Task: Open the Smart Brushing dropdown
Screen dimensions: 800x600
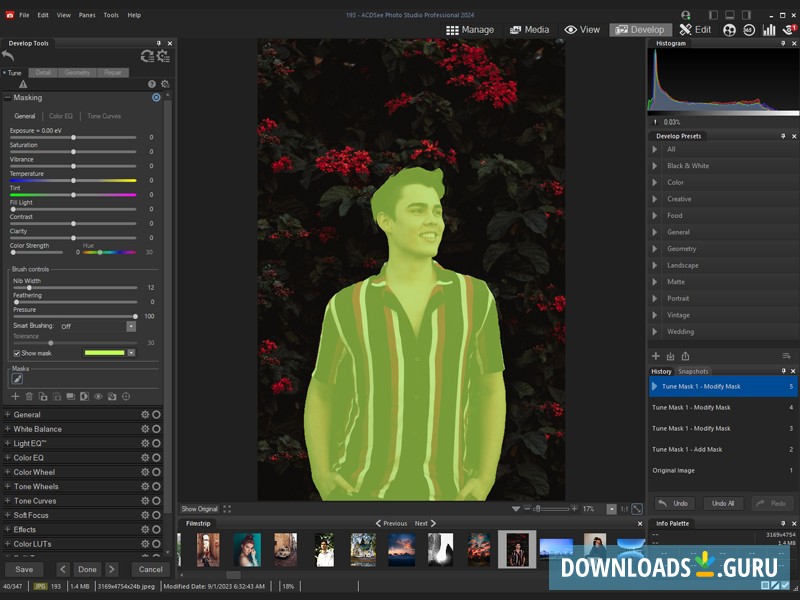Action: (130, 326)
